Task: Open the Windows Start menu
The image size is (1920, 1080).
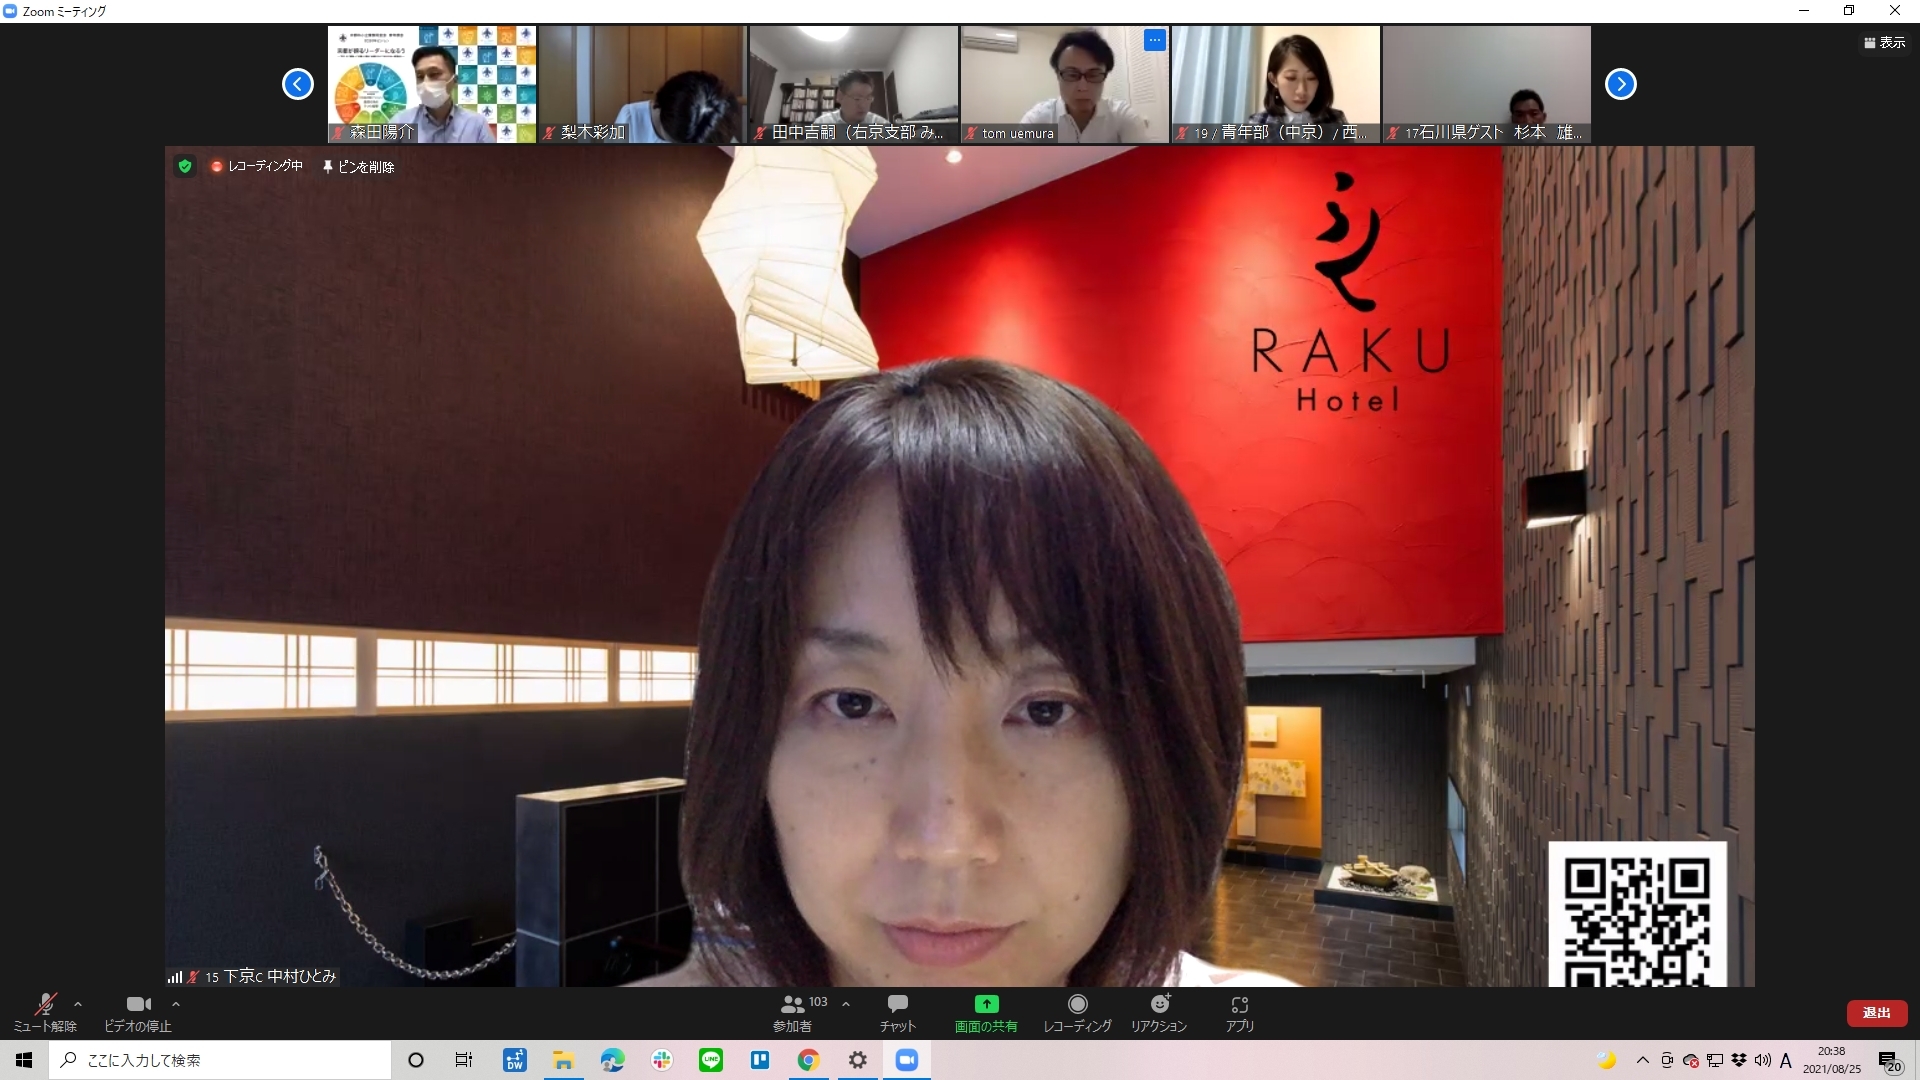Action: click(24, 1060)
